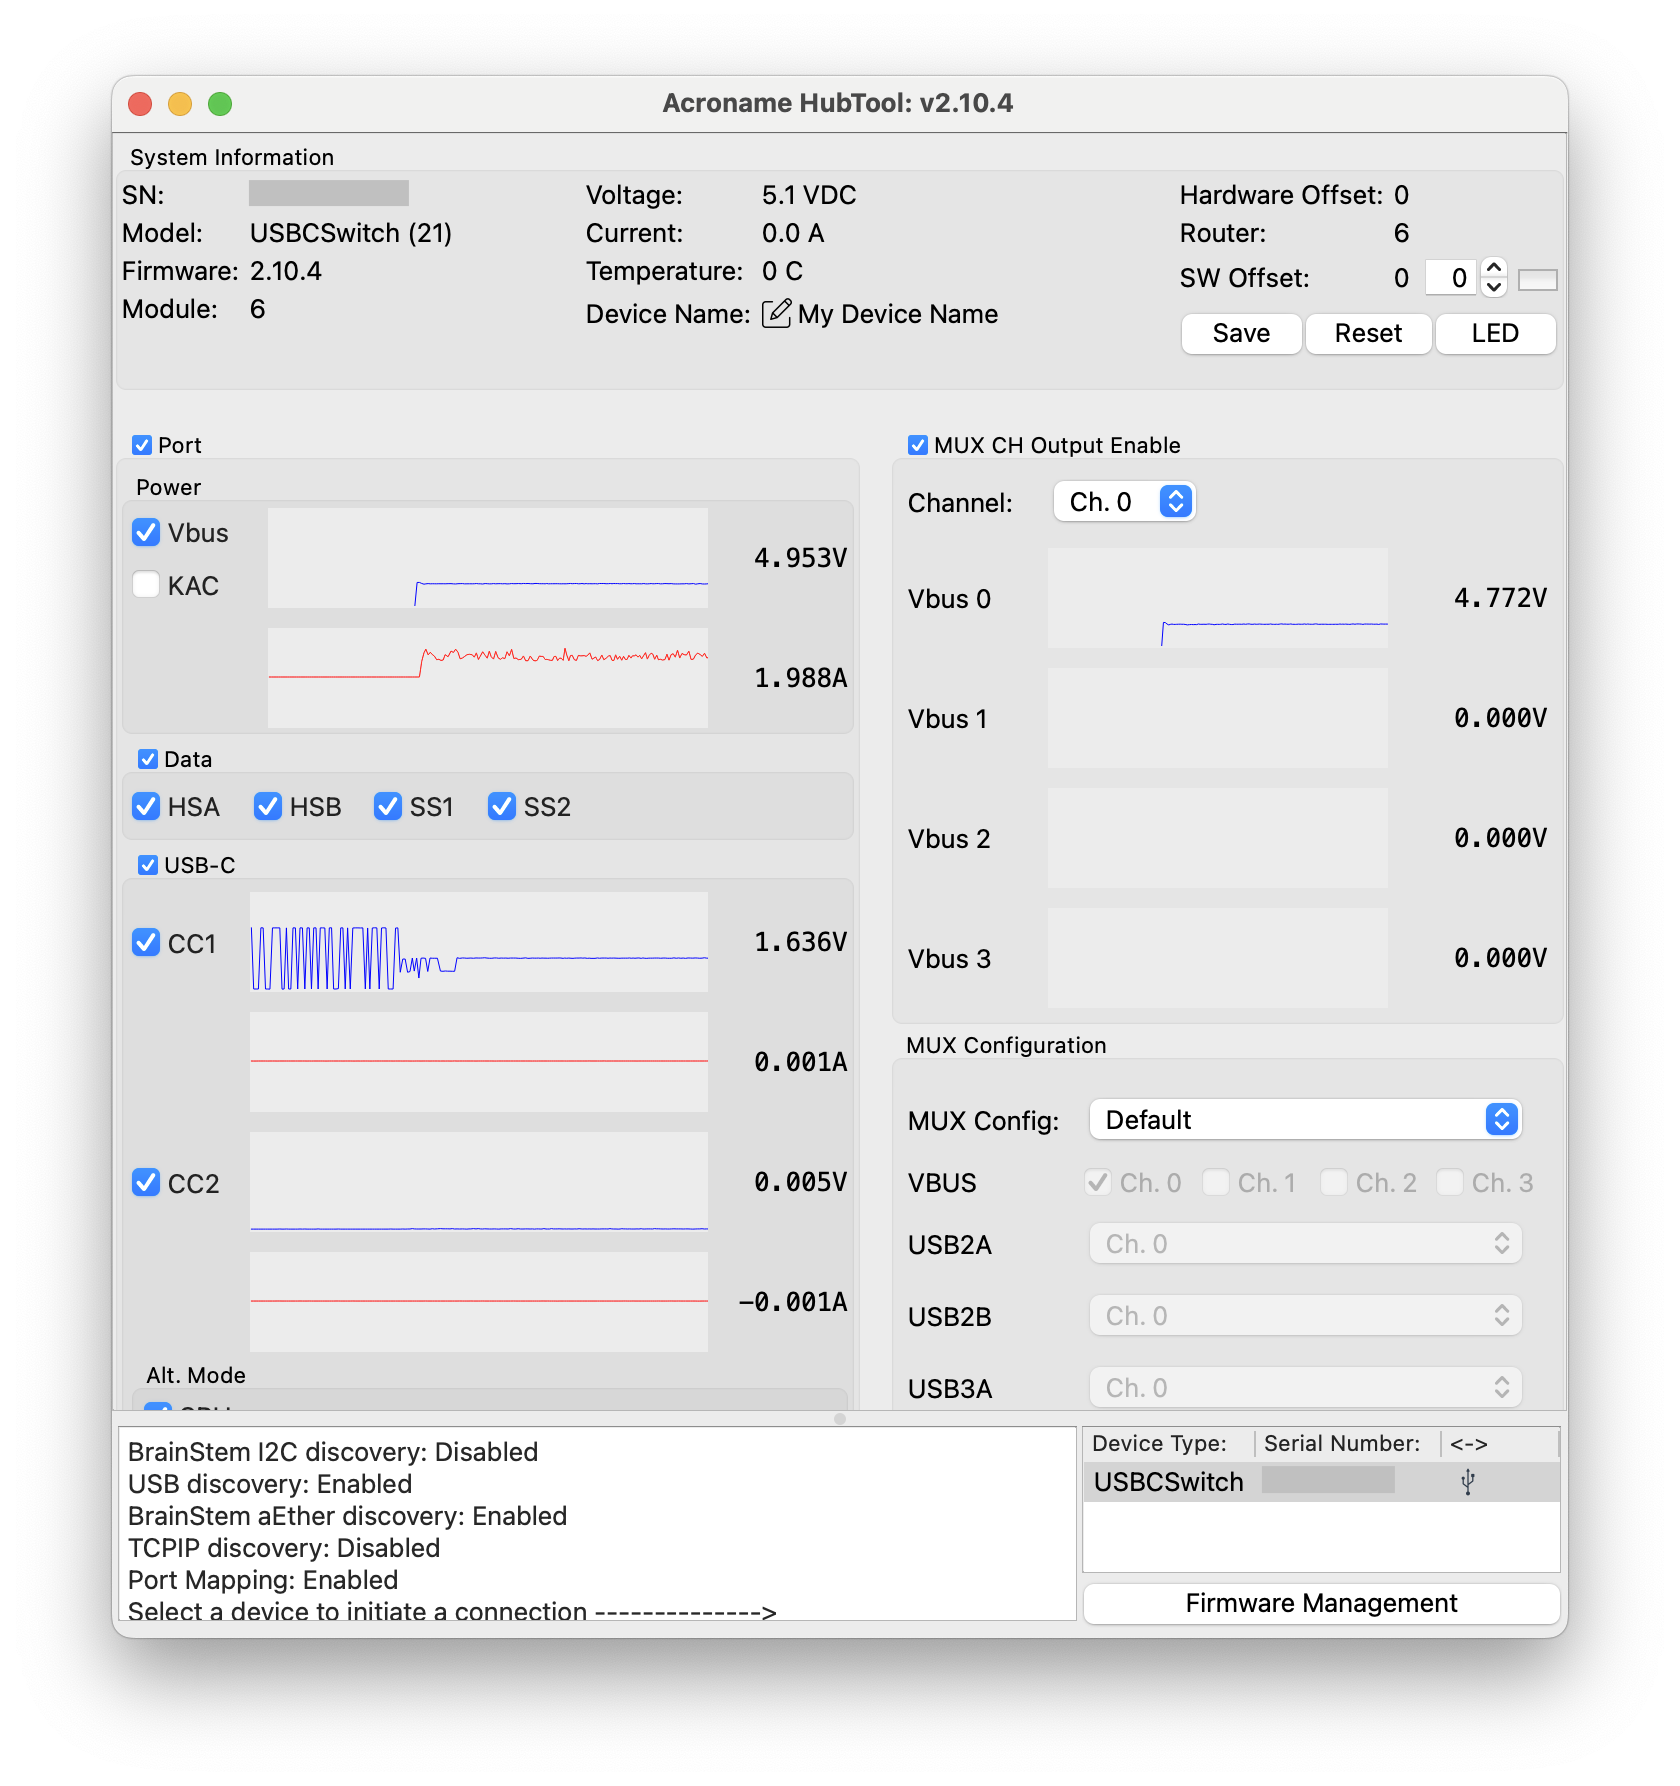The width and height of the screenshot is (1680, 1786).
Task: Click the Port Mapping: Enabled log line
Action: coord(263,1580)
